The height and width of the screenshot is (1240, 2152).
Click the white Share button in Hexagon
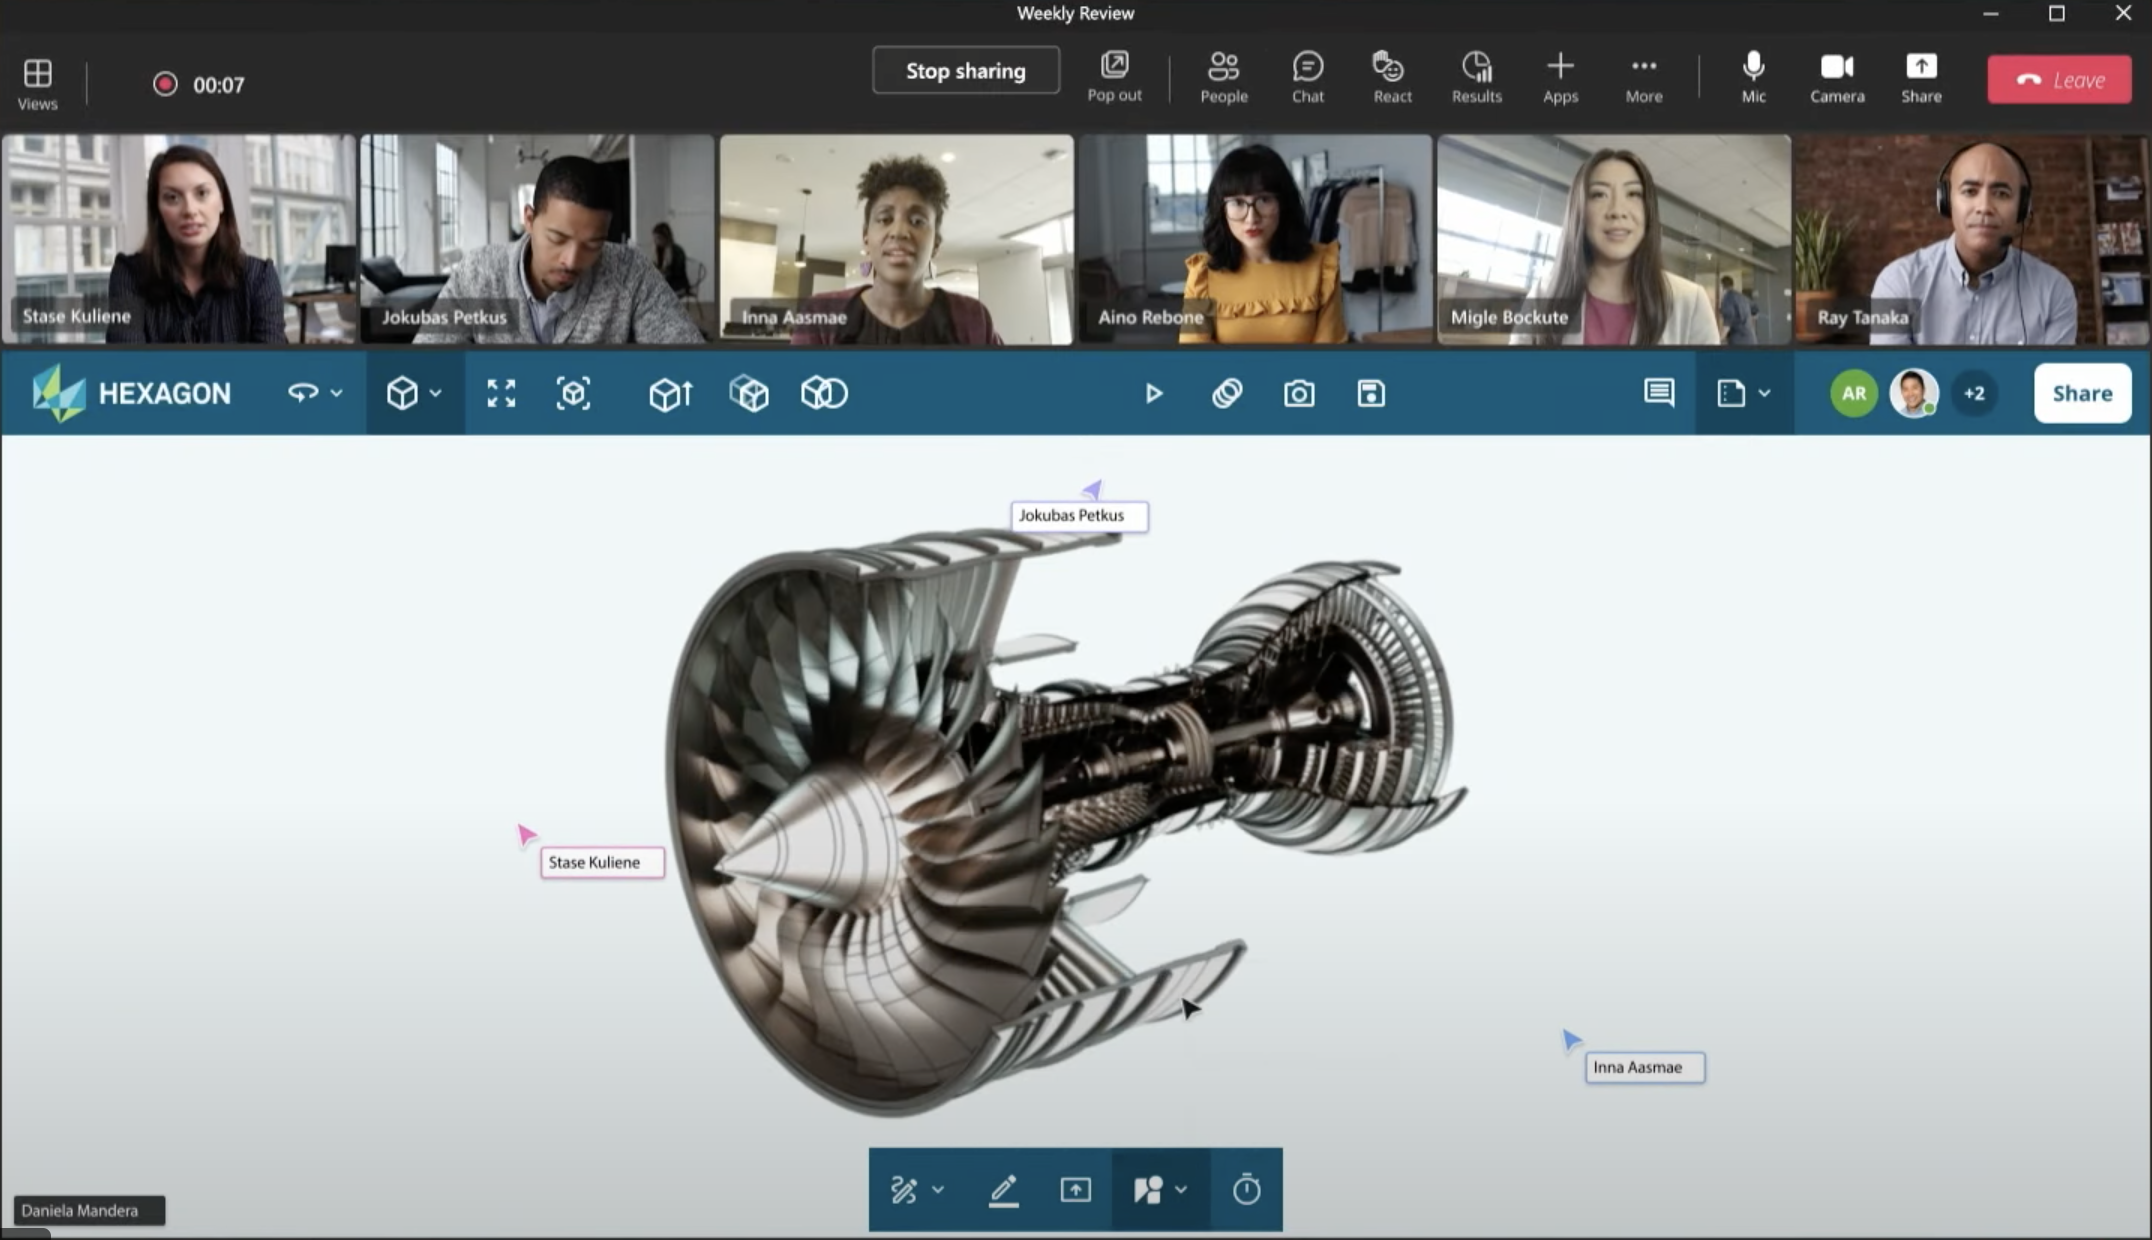2082,393
